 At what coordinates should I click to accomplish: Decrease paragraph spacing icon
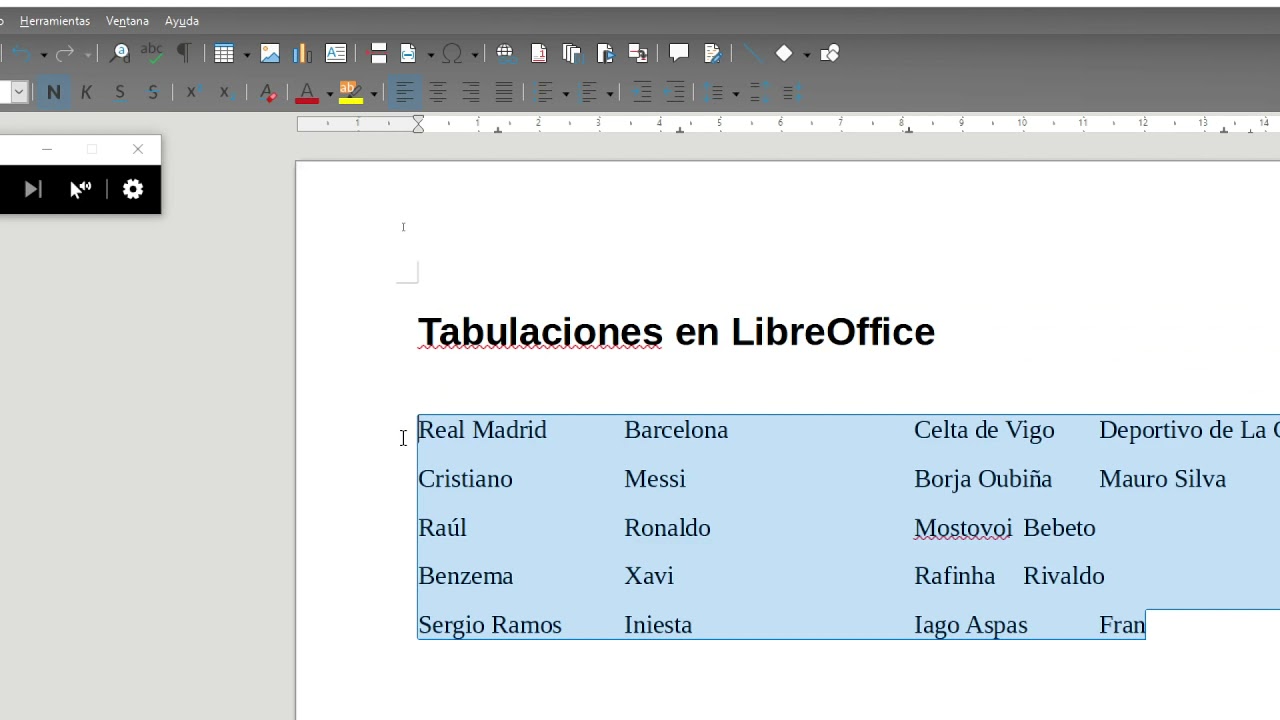(x=792, y=92)
